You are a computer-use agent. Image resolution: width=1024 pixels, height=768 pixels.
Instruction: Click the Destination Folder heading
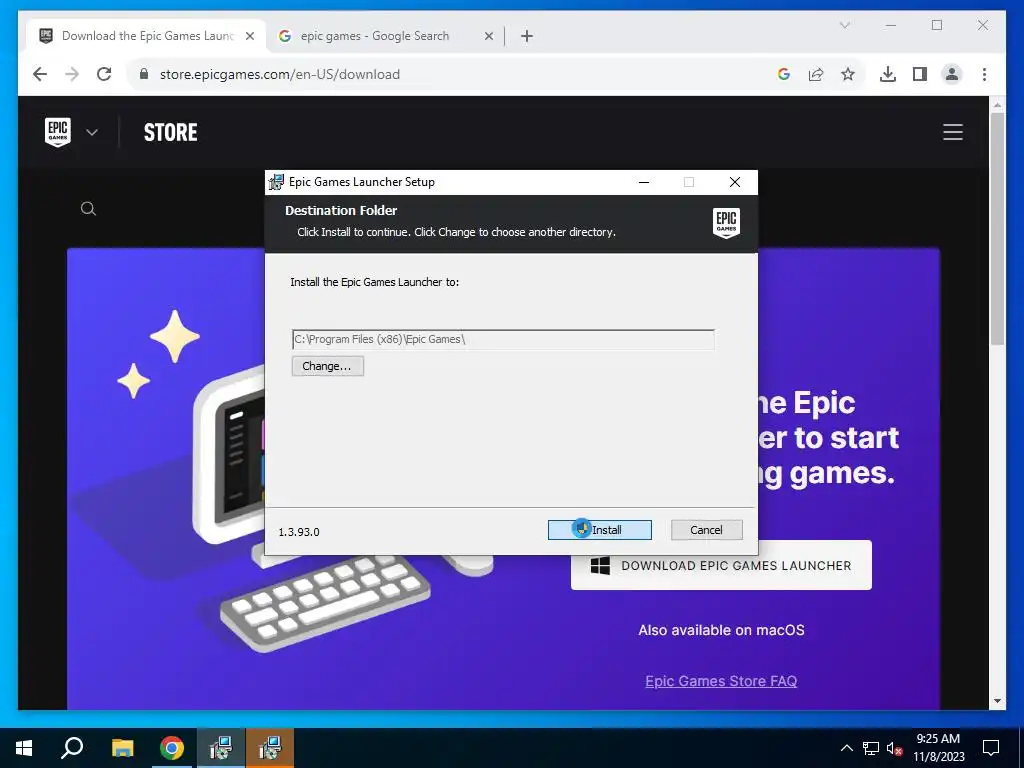click(341, 210)
